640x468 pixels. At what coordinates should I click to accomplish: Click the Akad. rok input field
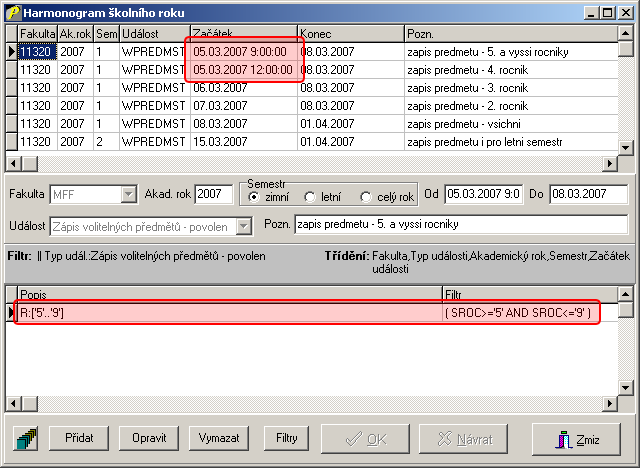click(213, 194)
